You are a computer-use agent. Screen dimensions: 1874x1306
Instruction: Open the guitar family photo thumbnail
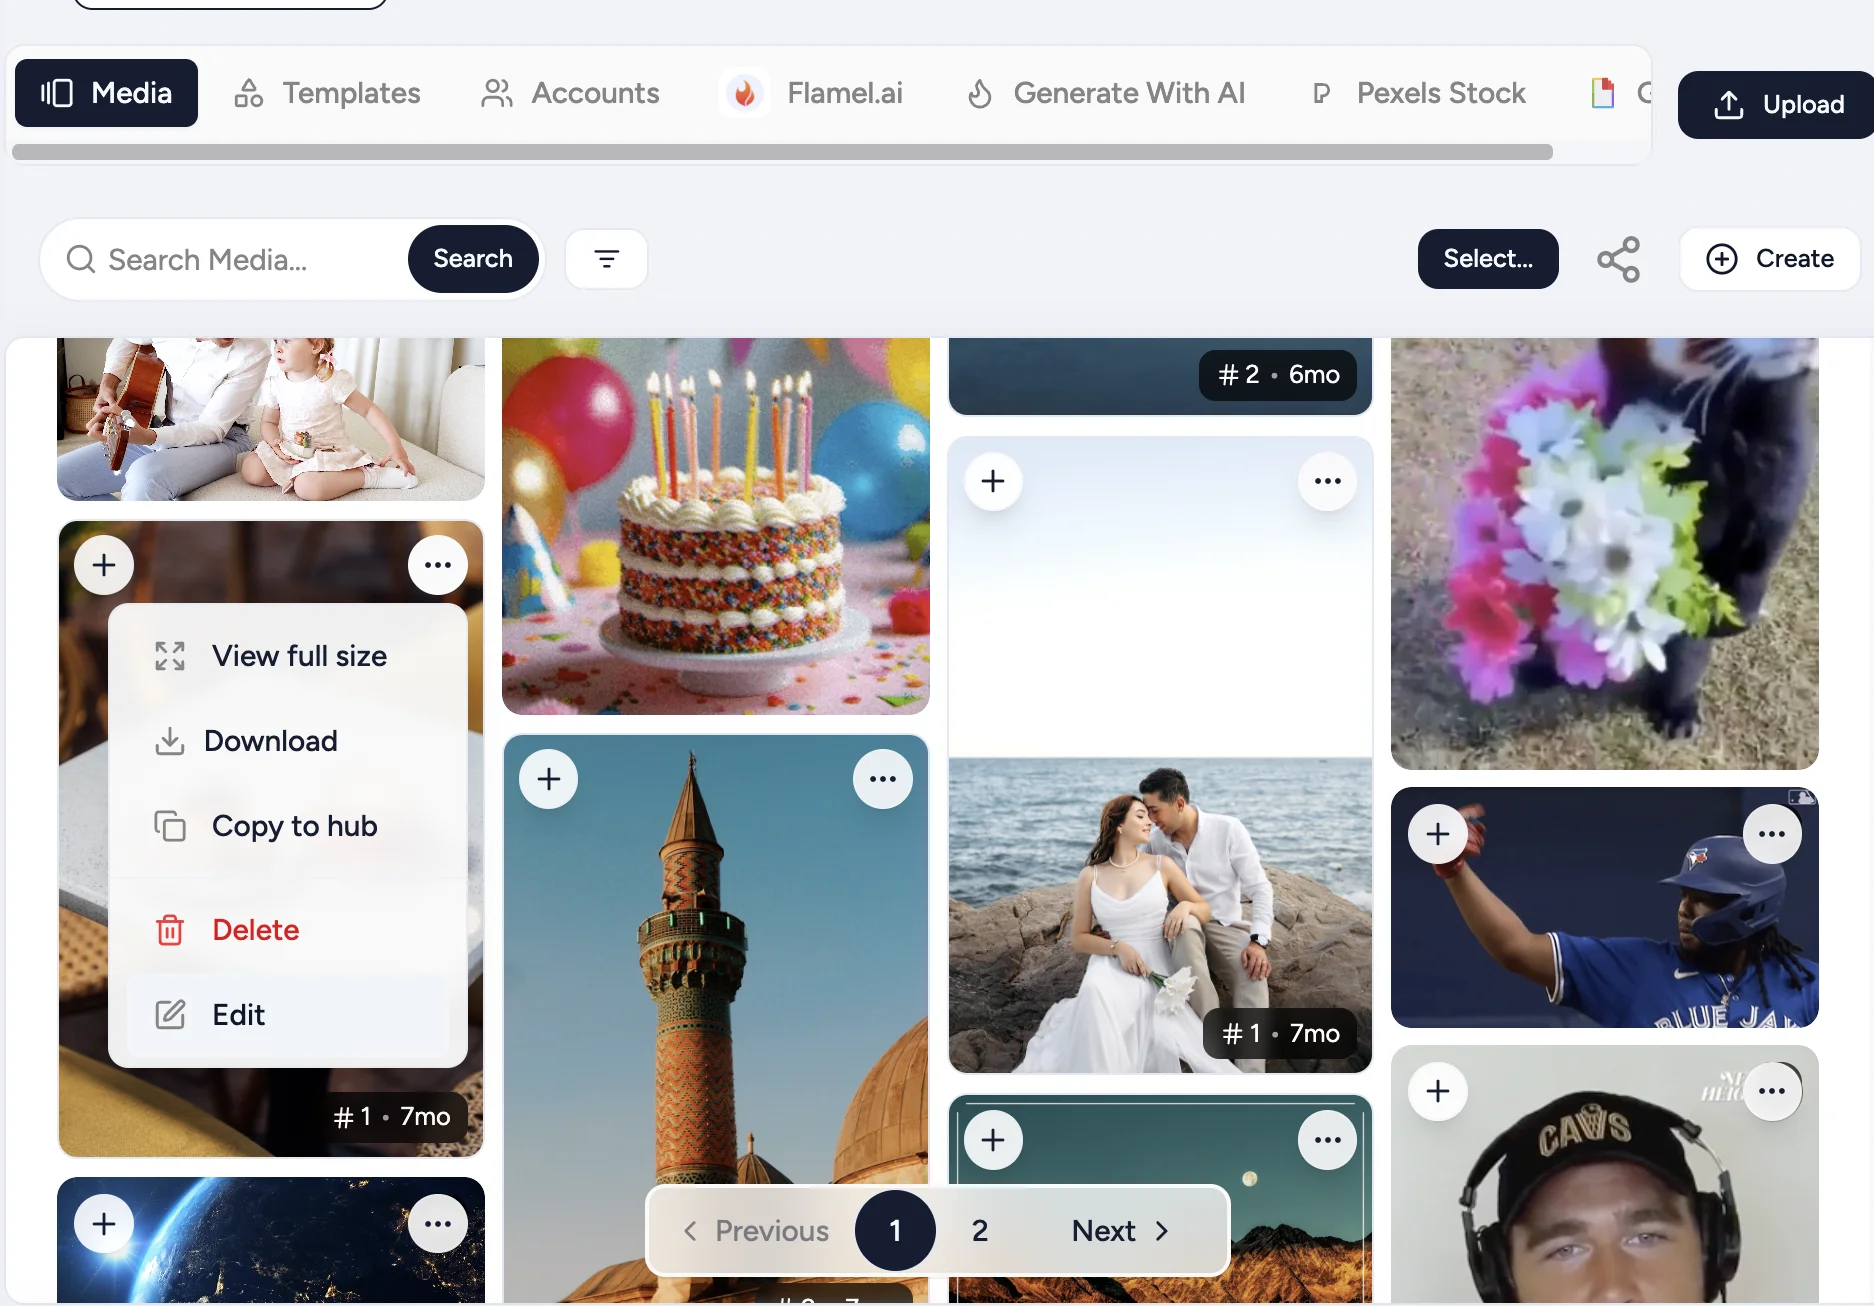click(271, 419)
